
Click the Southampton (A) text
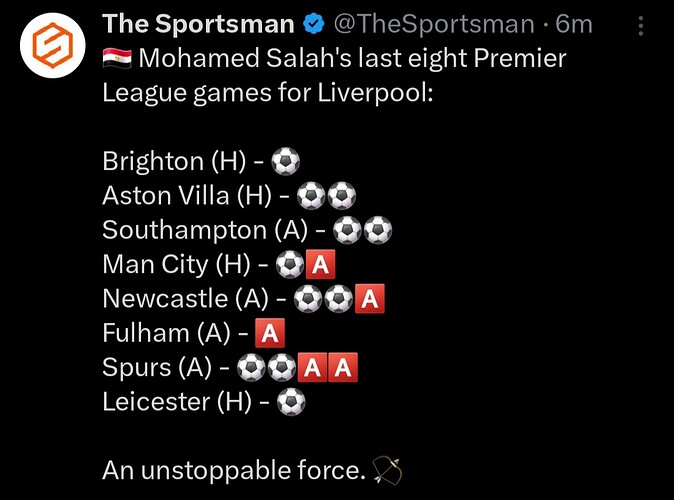coord(205,230)
